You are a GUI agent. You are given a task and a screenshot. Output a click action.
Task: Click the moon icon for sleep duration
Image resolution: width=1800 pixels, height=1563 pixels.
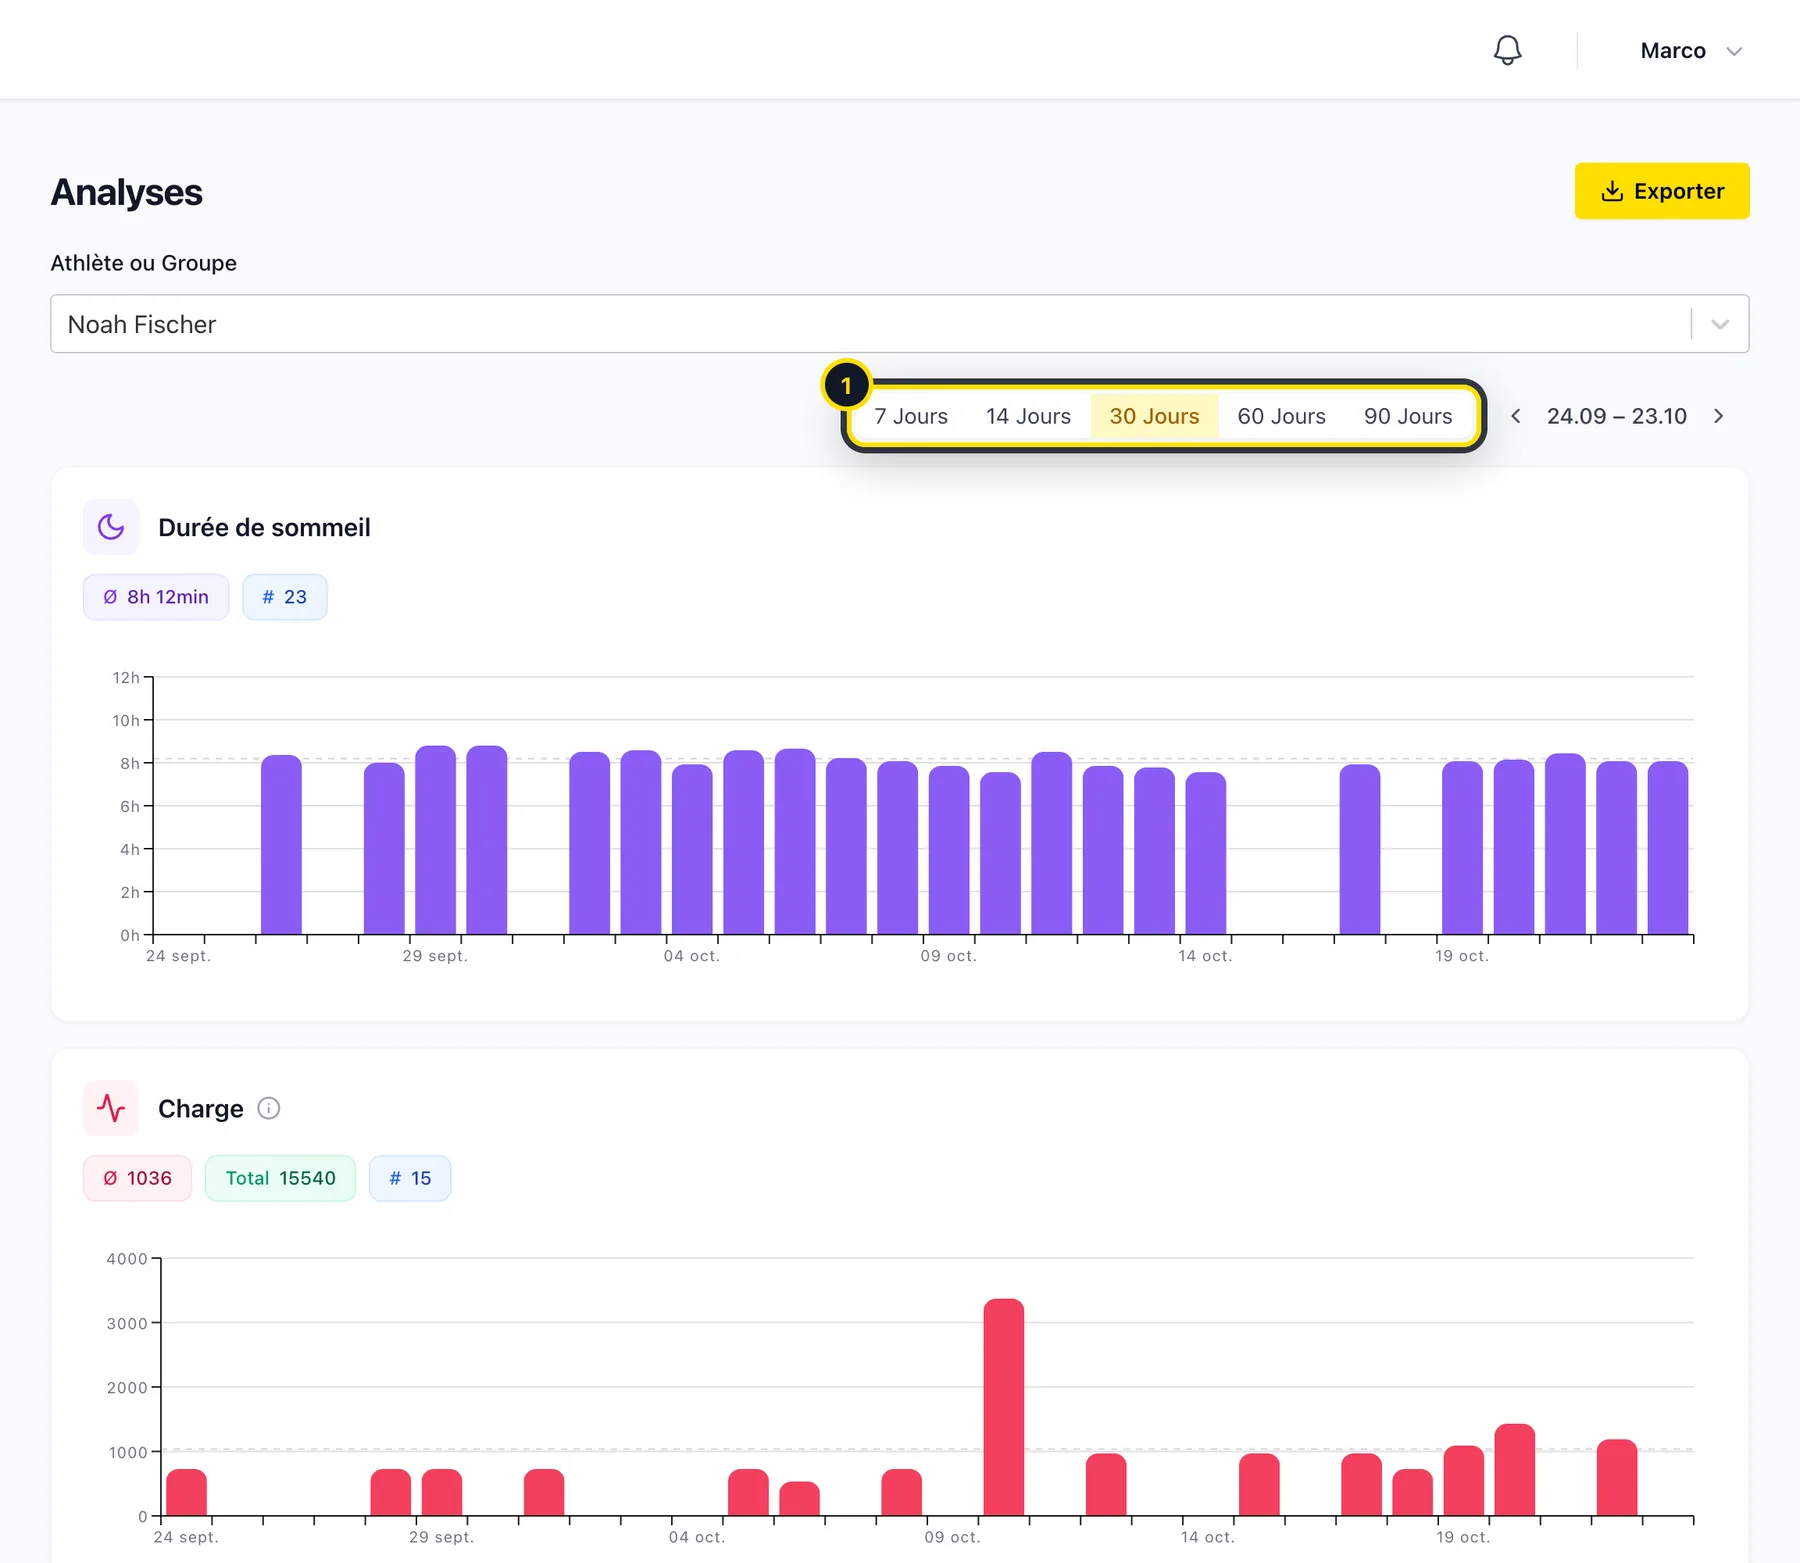point(111,527)
